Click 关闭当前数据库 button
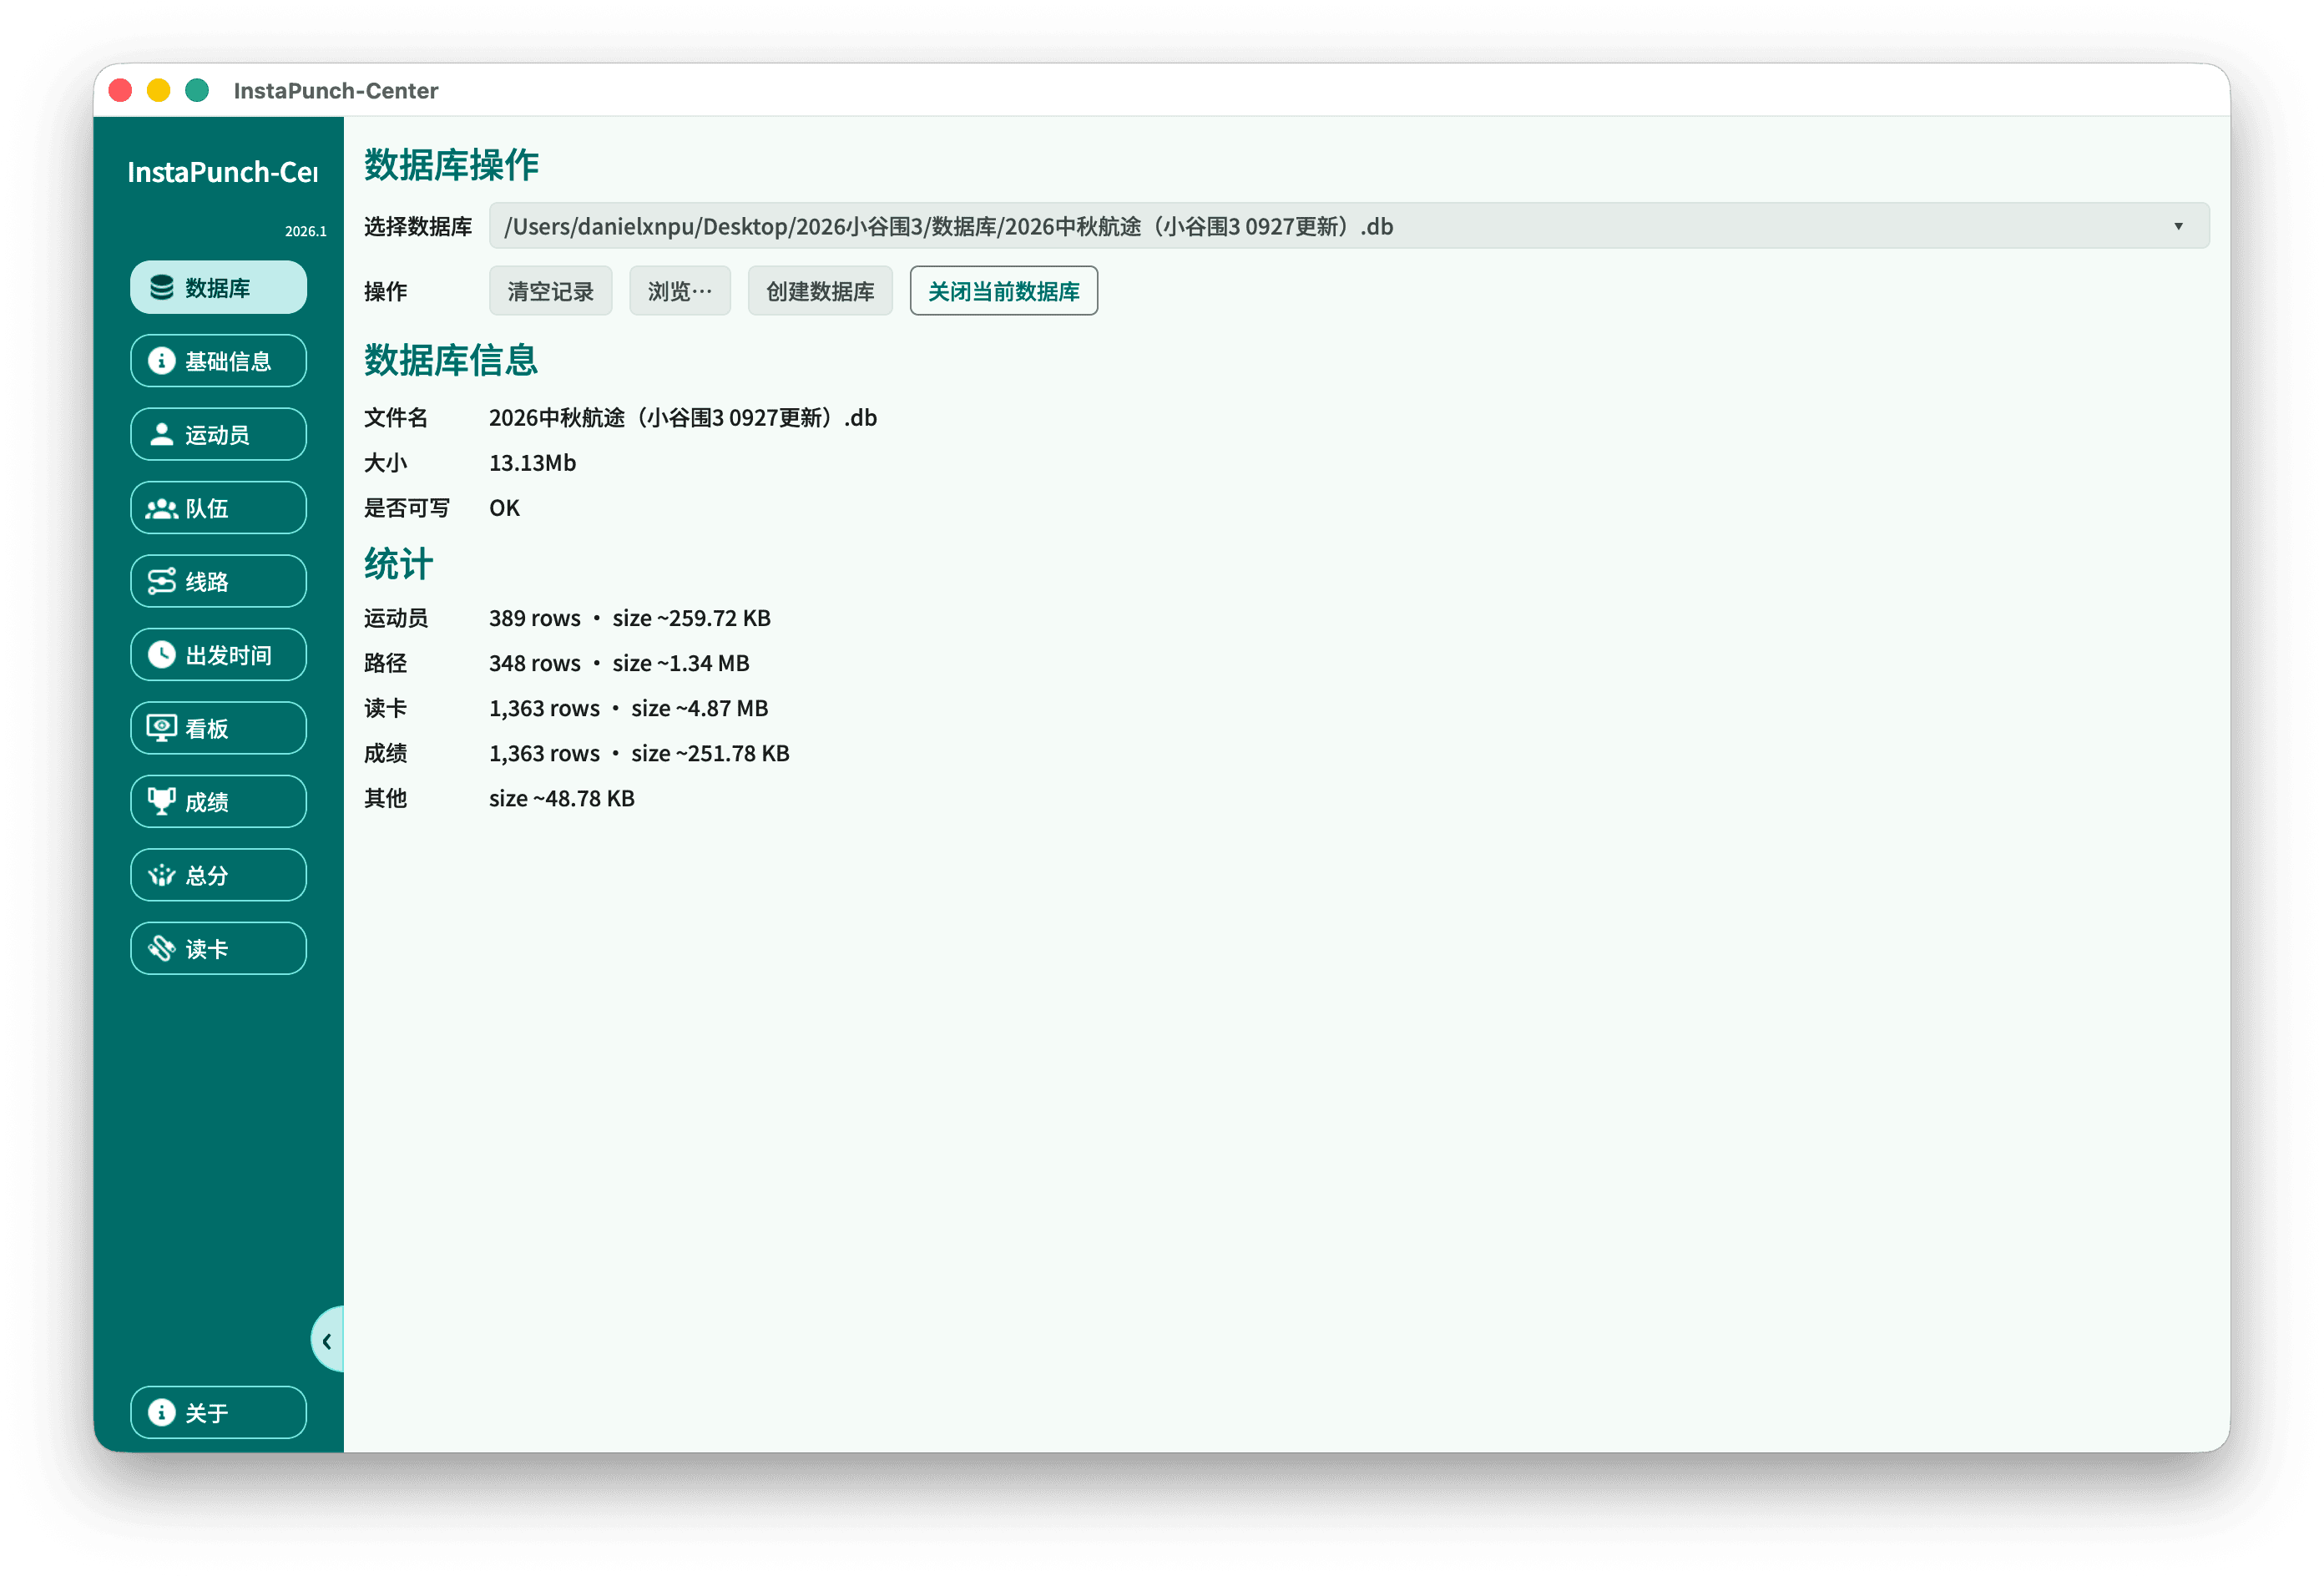Viewport: 2324px width, 1576px height. [1003, 291]
